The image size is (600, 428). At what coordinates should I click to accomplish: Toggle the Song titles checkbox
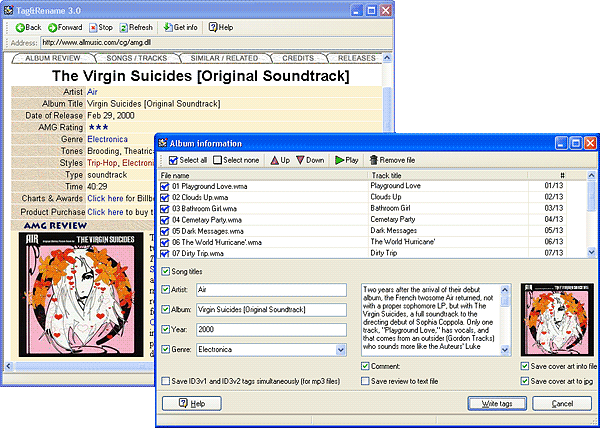pyautogui.click(x=165, y=272)
